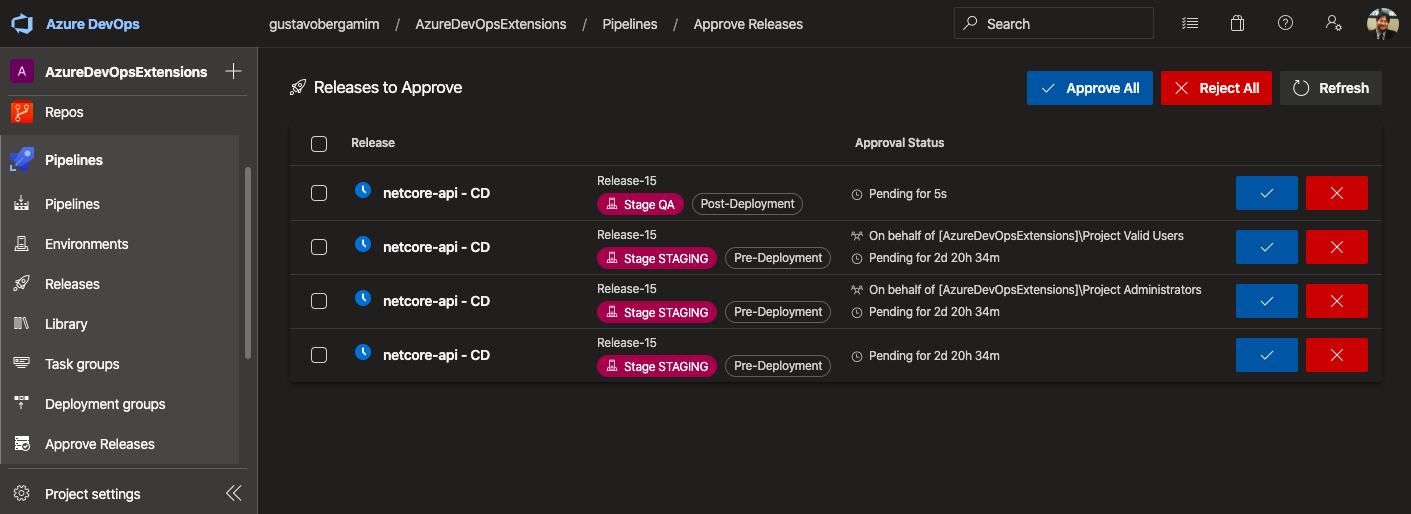Click the plus icon beside AzureDevOpsExtensions project

coord(233,71)
